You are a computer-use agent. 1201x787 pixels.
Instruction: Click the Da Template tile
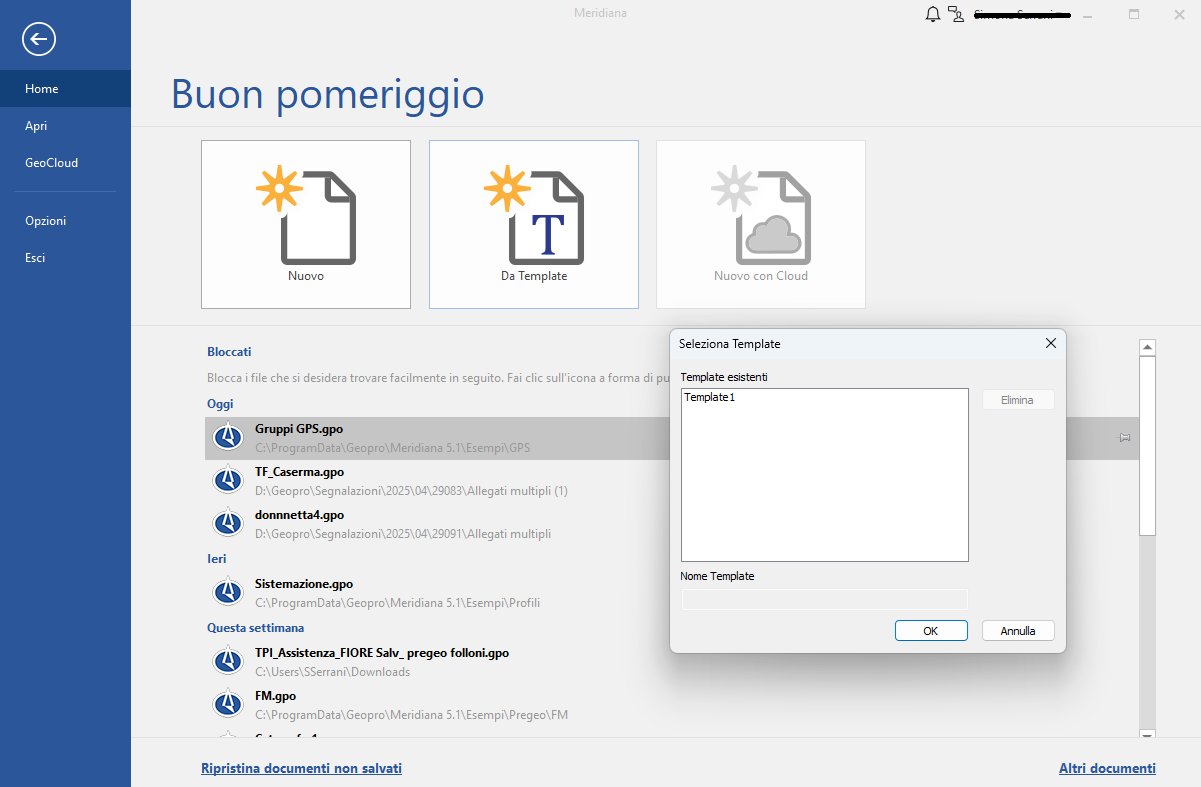coord(534,224)
